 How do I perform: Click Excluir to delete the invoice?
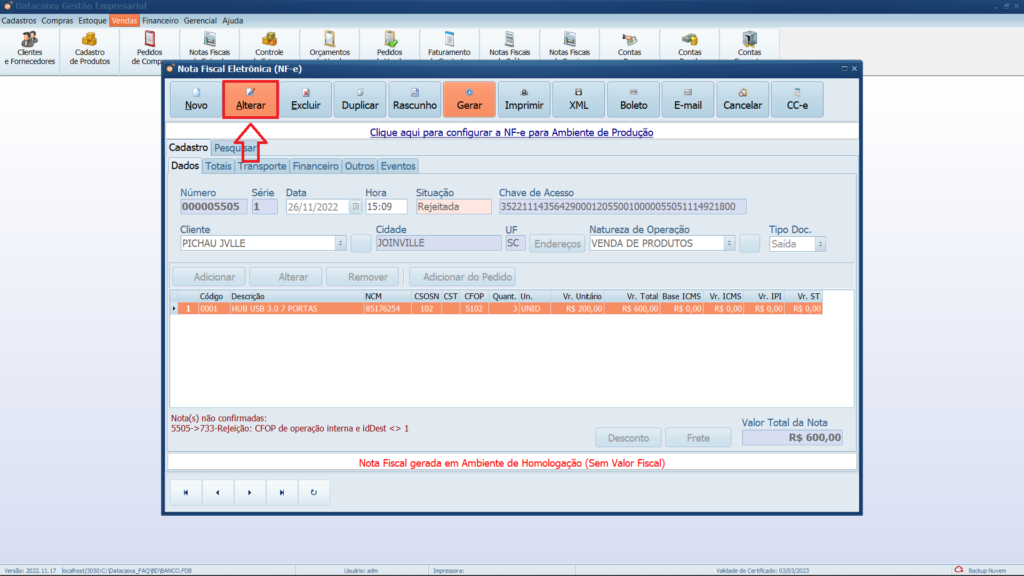coord(305,100)
